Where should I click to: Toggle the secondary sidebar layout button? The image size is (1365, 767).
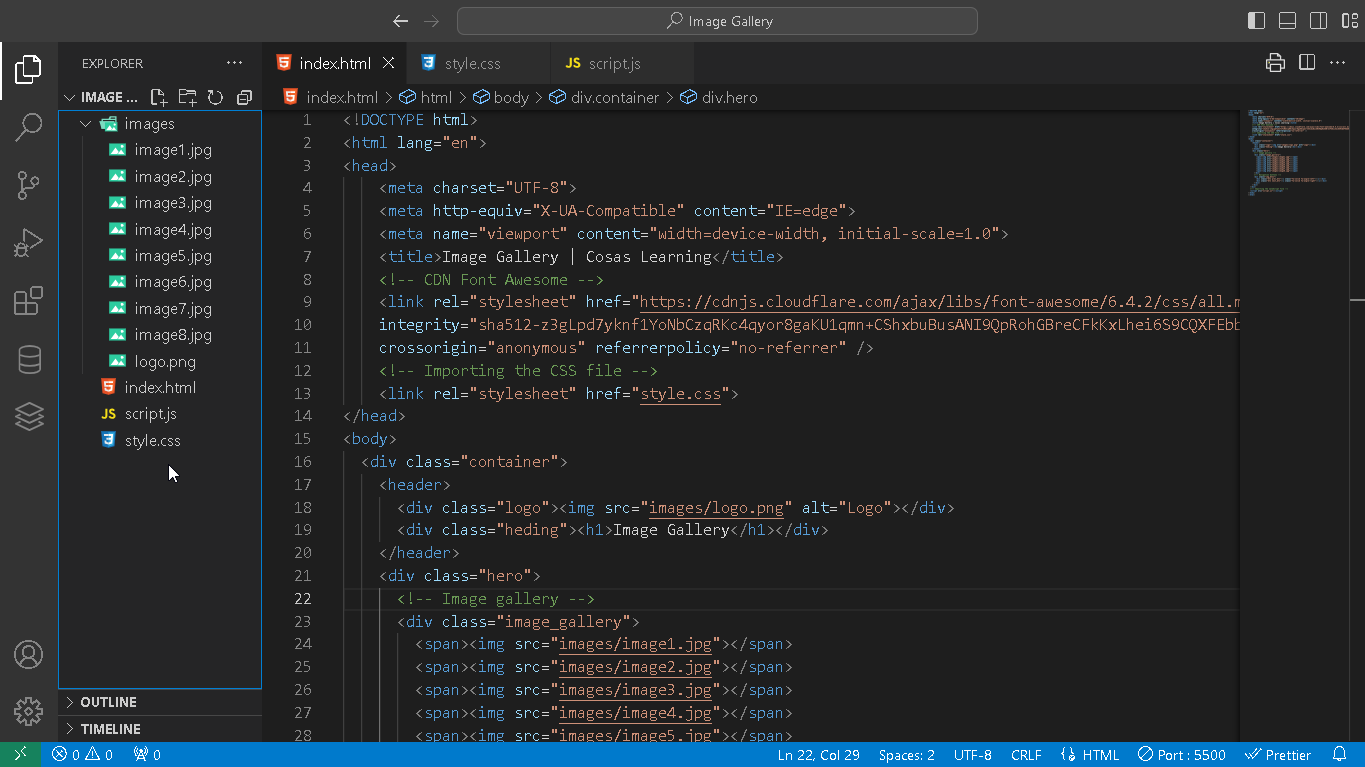point(1318,21)
